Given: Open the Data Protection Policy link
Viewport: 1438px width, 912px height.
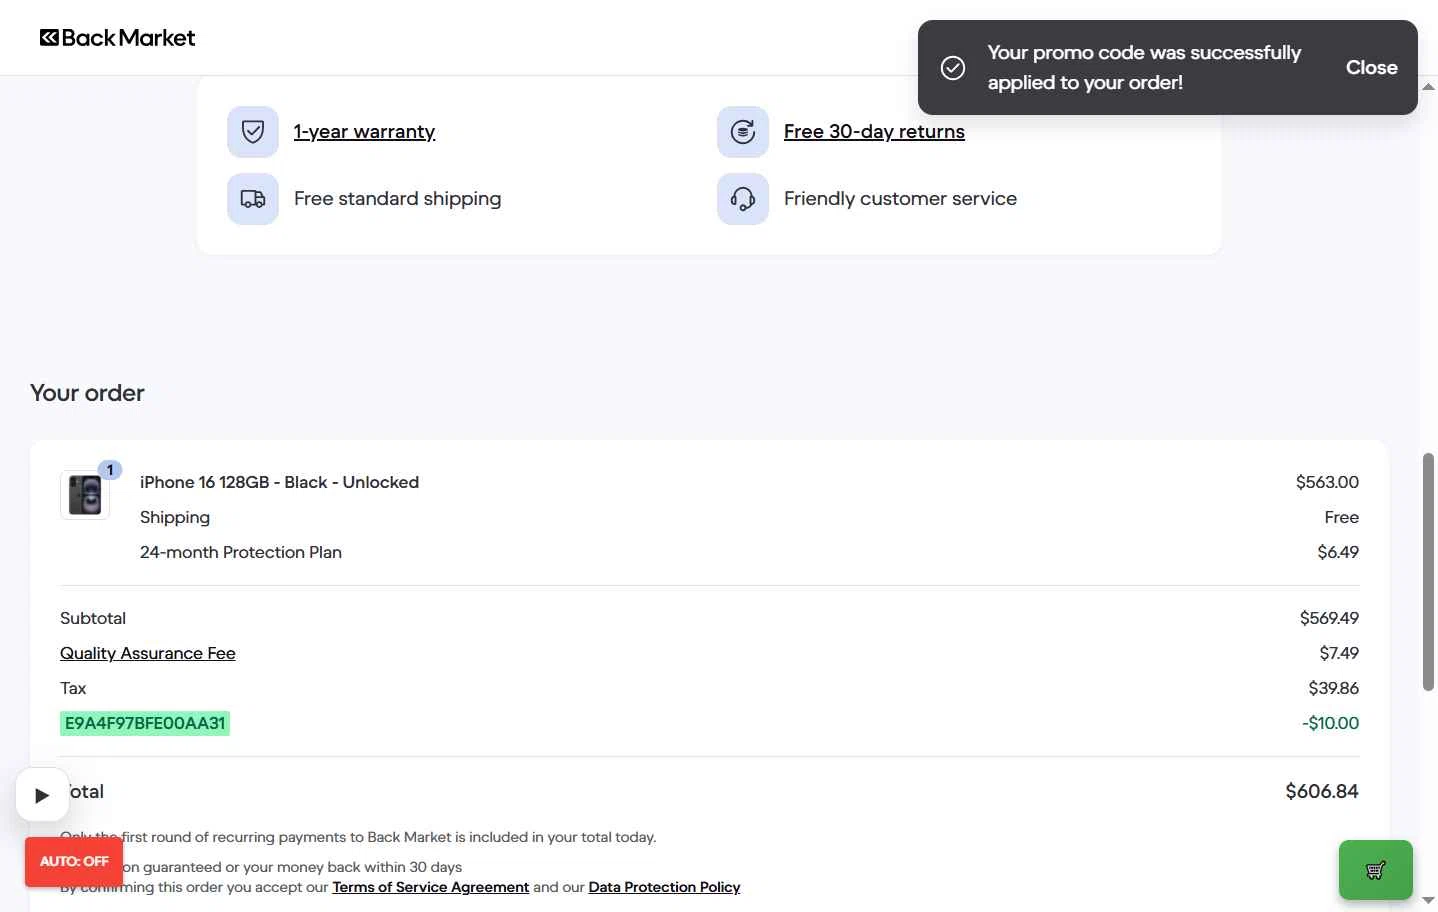Looking at the screenshot, I should point(664,887).
